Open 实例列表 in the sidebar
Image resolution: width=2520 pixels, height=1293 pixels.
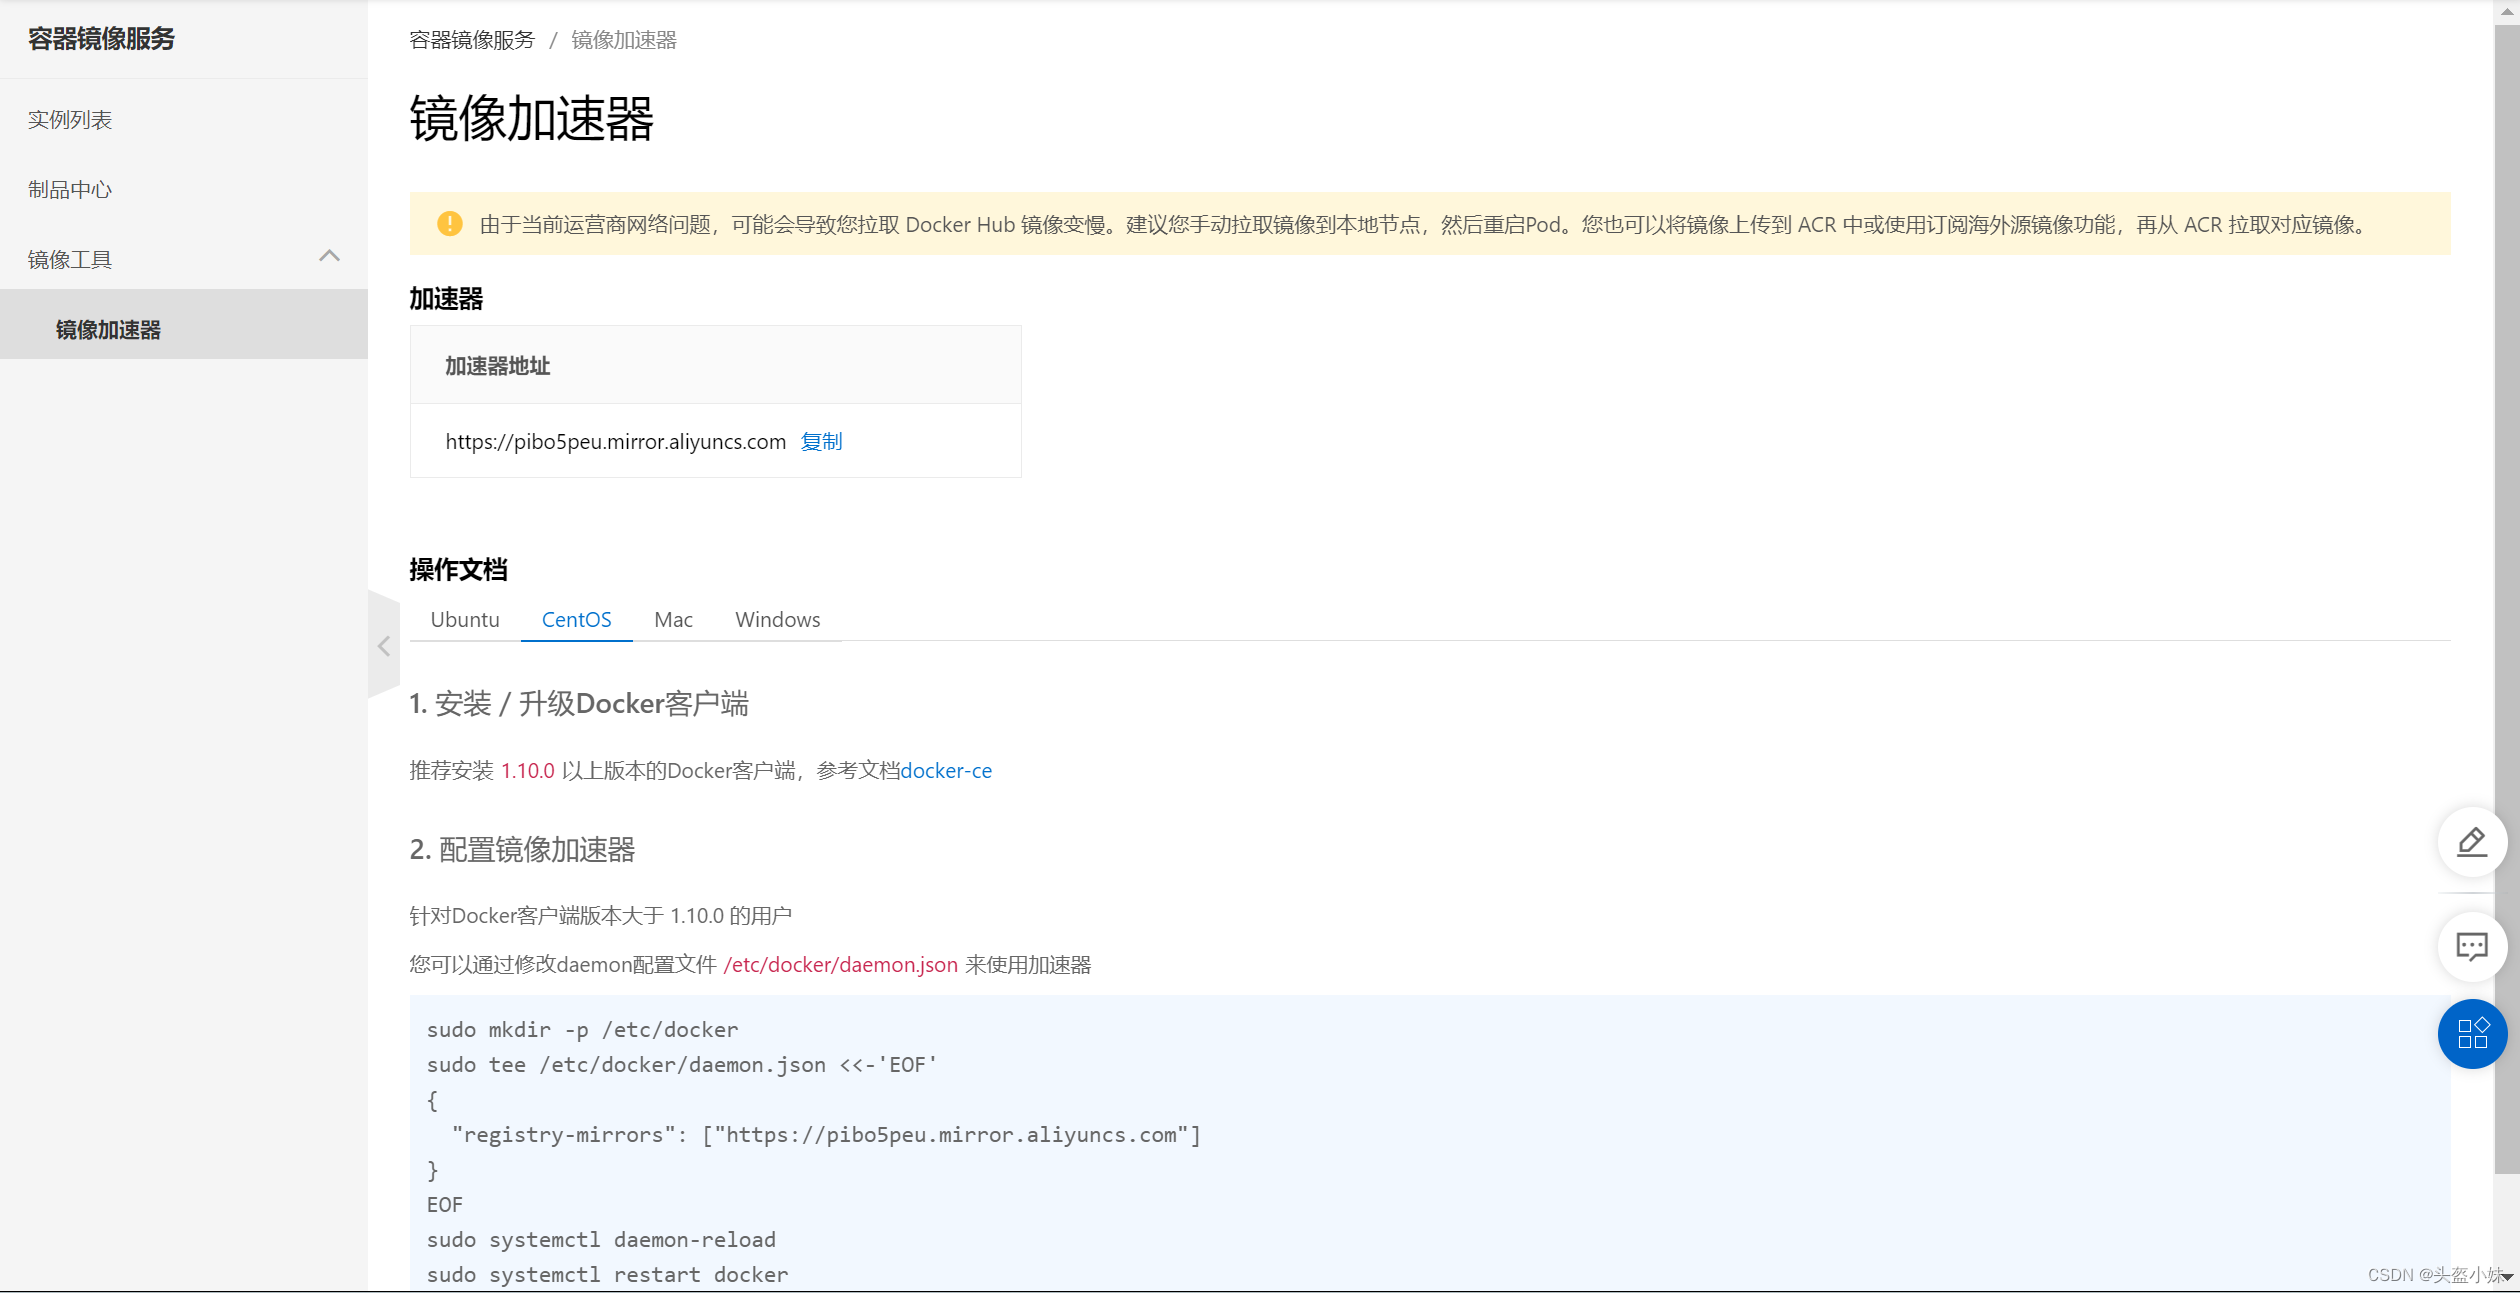click(70, 120)
